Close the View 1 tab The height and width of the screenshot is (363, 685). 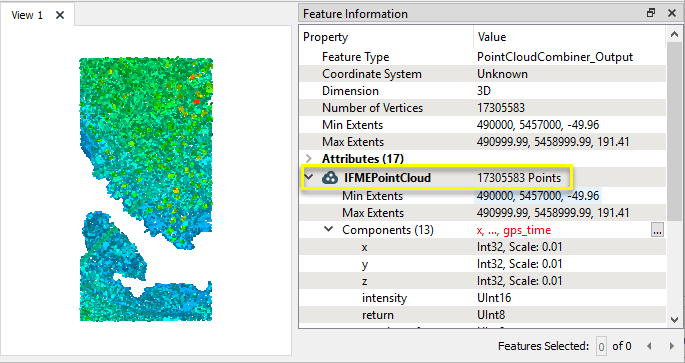(x=60, y=15)
